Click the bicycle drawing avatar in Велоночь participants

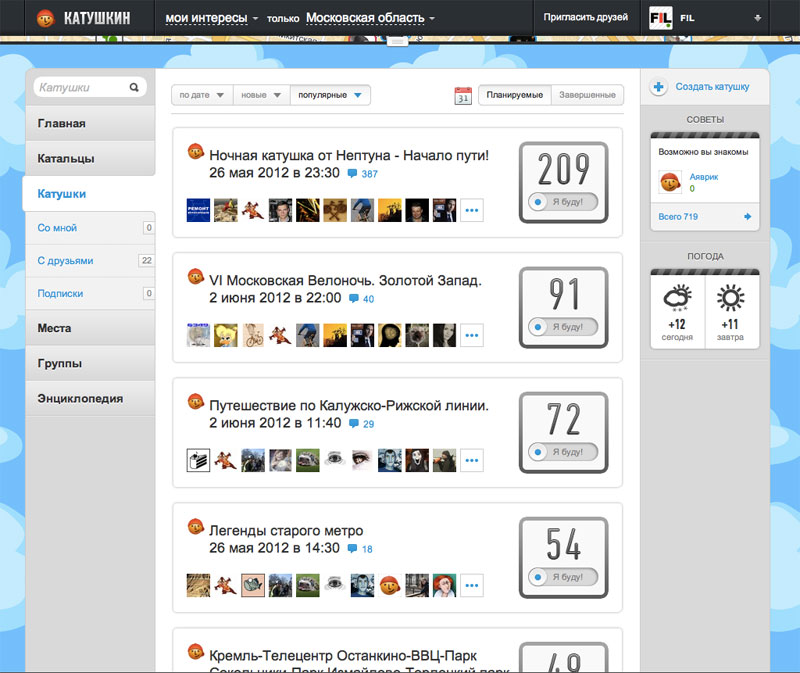tap(253, 335)
